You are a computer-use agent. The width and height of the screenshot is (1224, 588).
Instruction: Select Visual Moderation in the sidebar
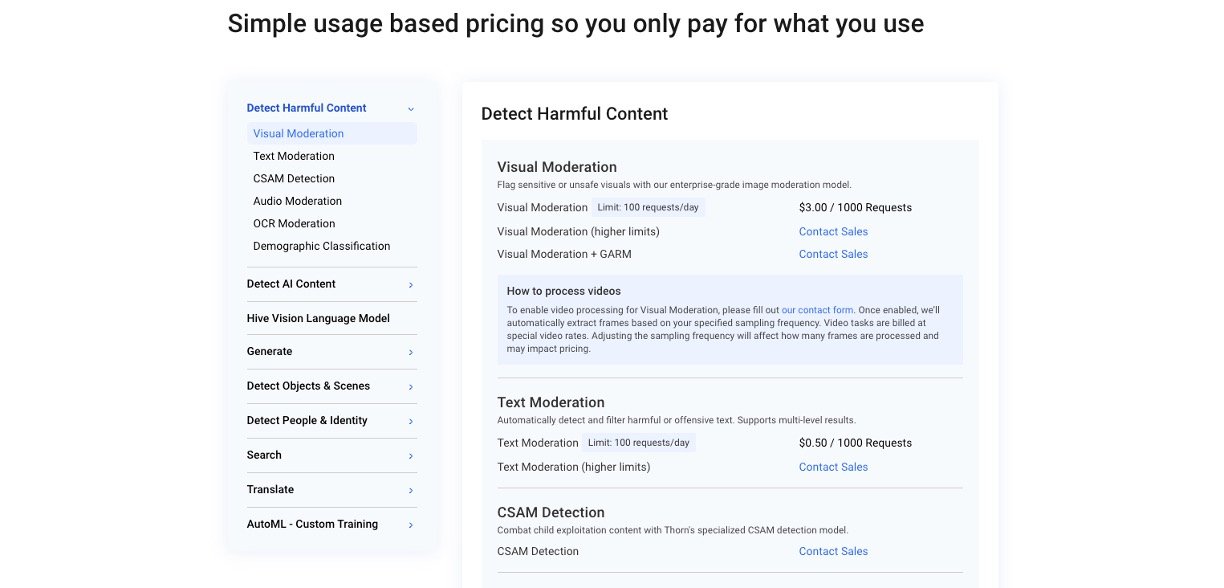click(x=298, y=134)
